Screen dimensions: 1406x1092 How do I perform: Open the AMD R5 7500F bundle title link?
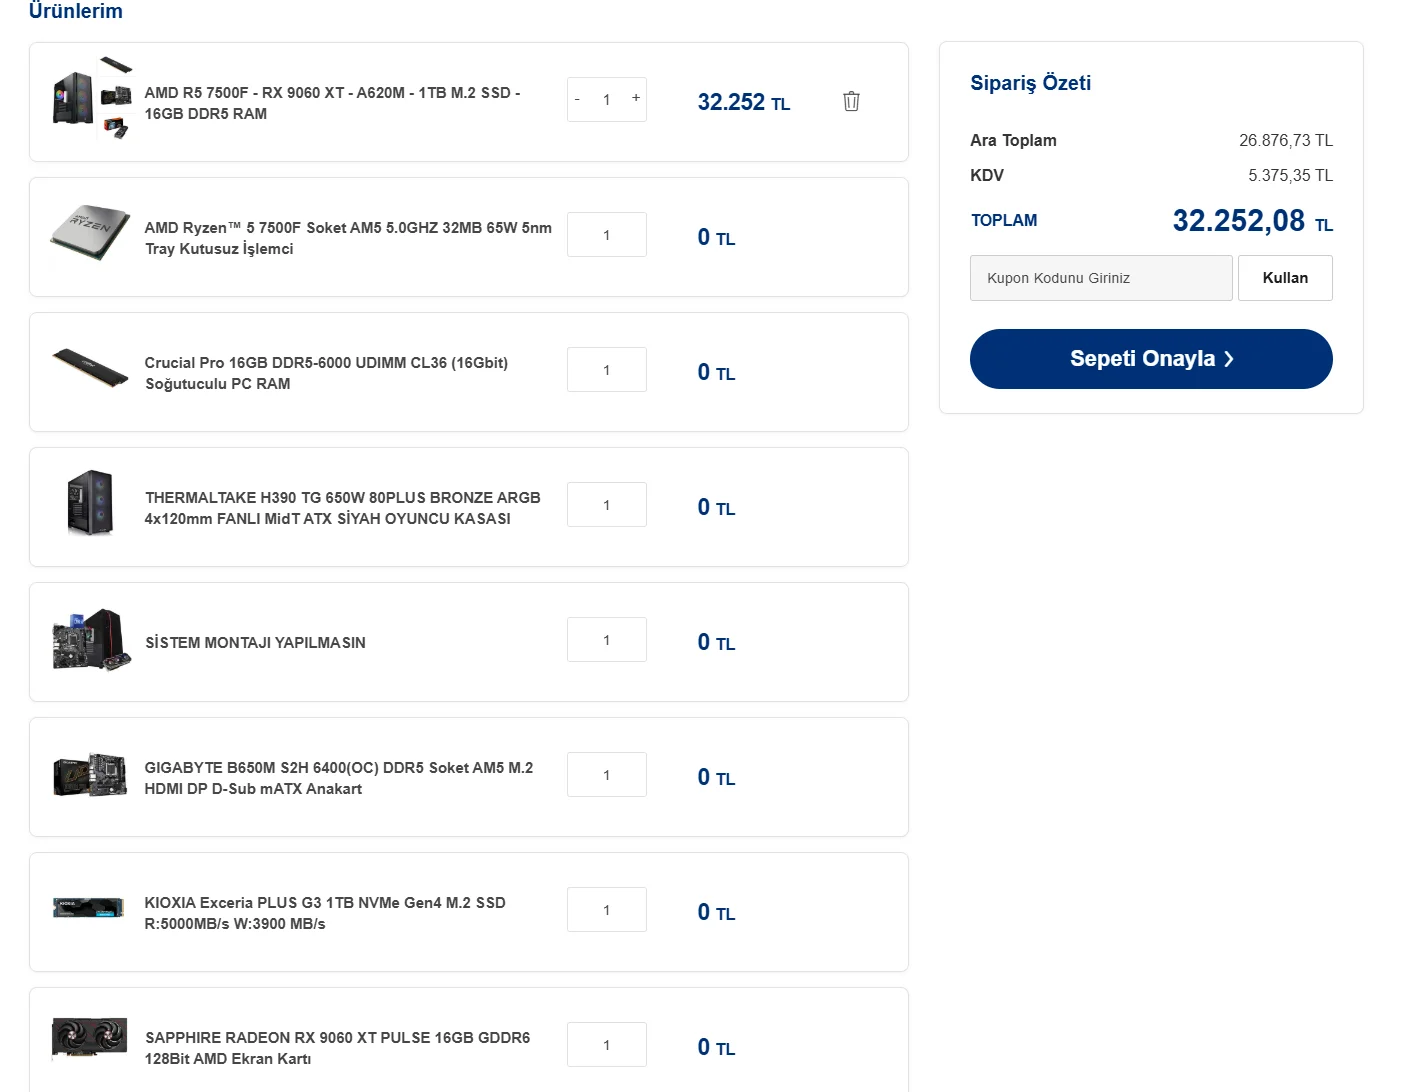pos(332,103)
